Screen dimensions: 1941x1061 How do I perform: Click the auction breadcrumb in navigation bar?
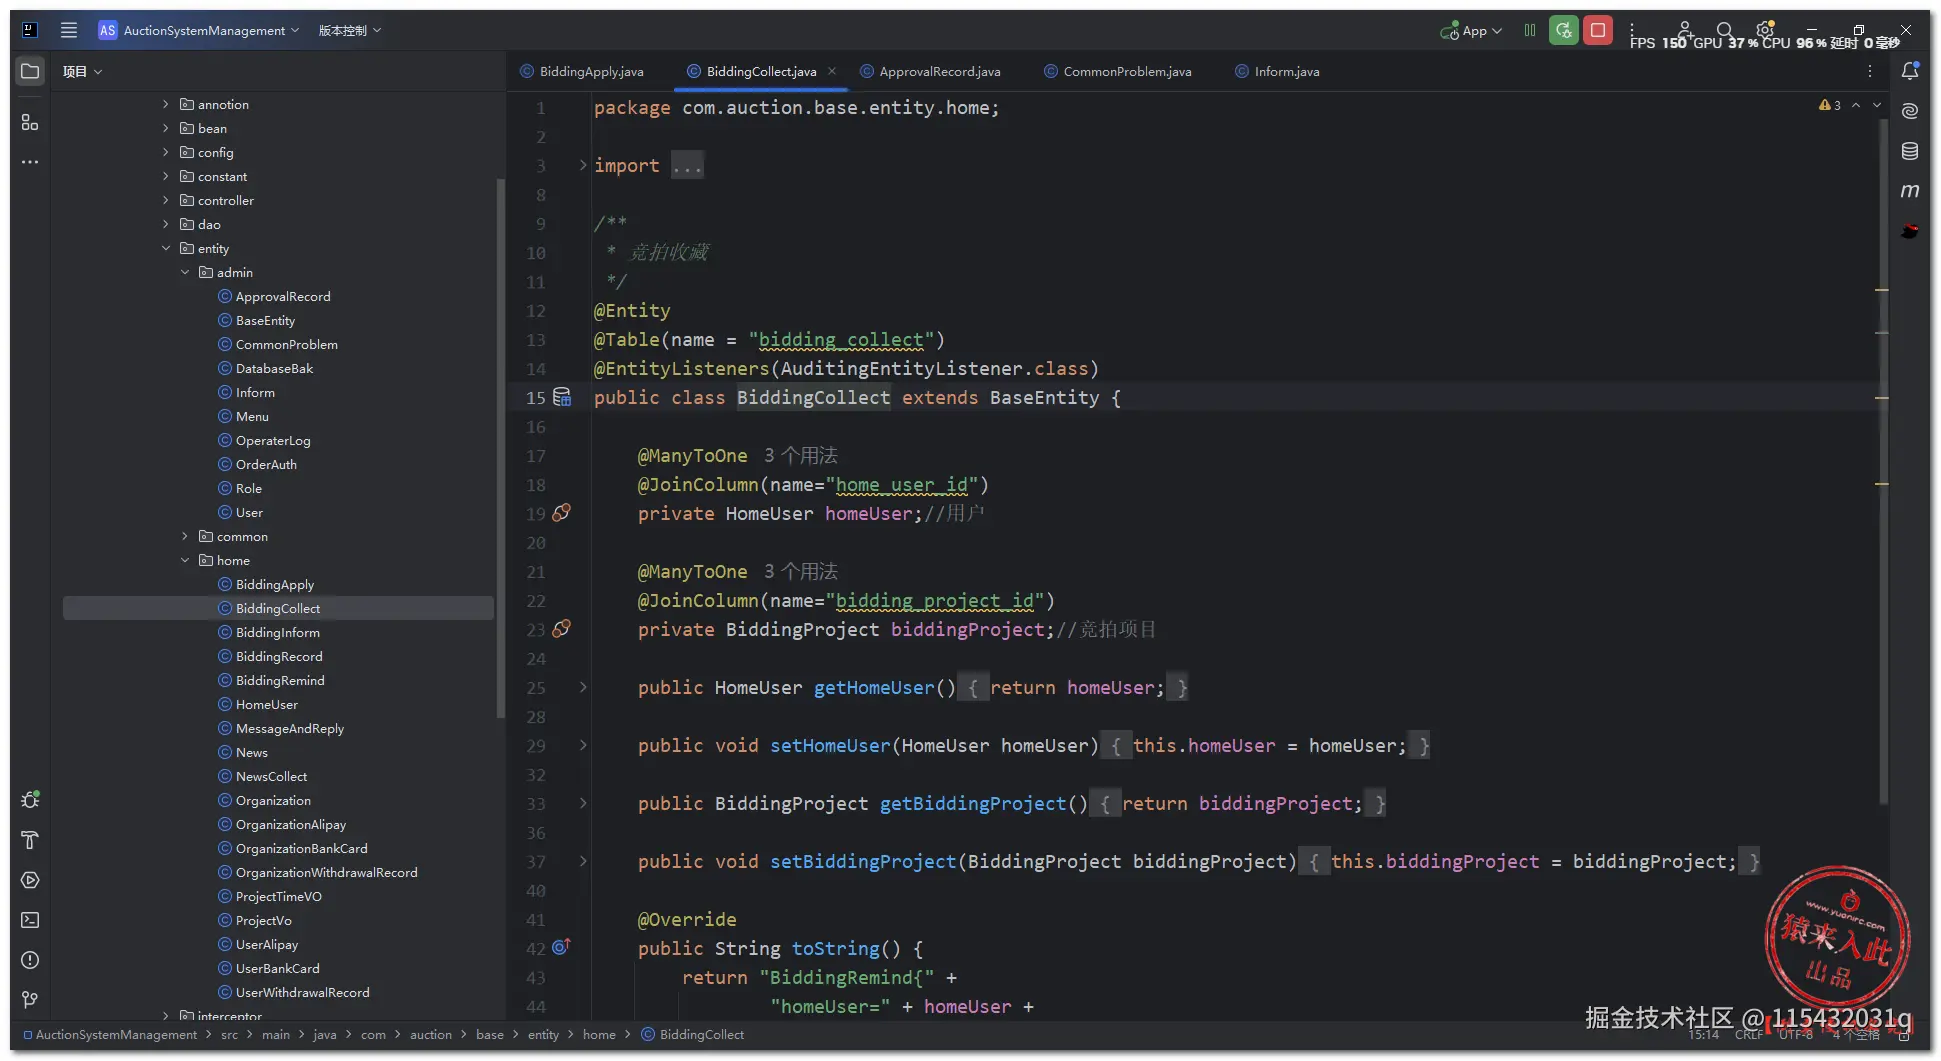pyautogui.click(x=431, y=1034)
